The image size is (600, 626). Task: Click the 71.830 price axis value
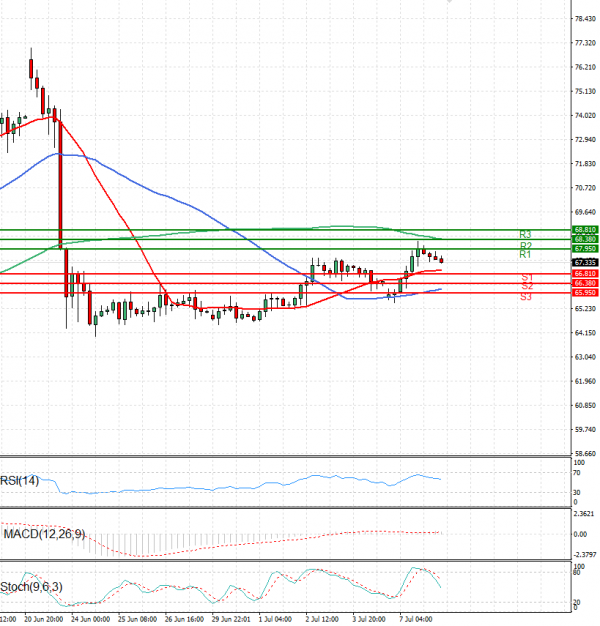point(585,164)
